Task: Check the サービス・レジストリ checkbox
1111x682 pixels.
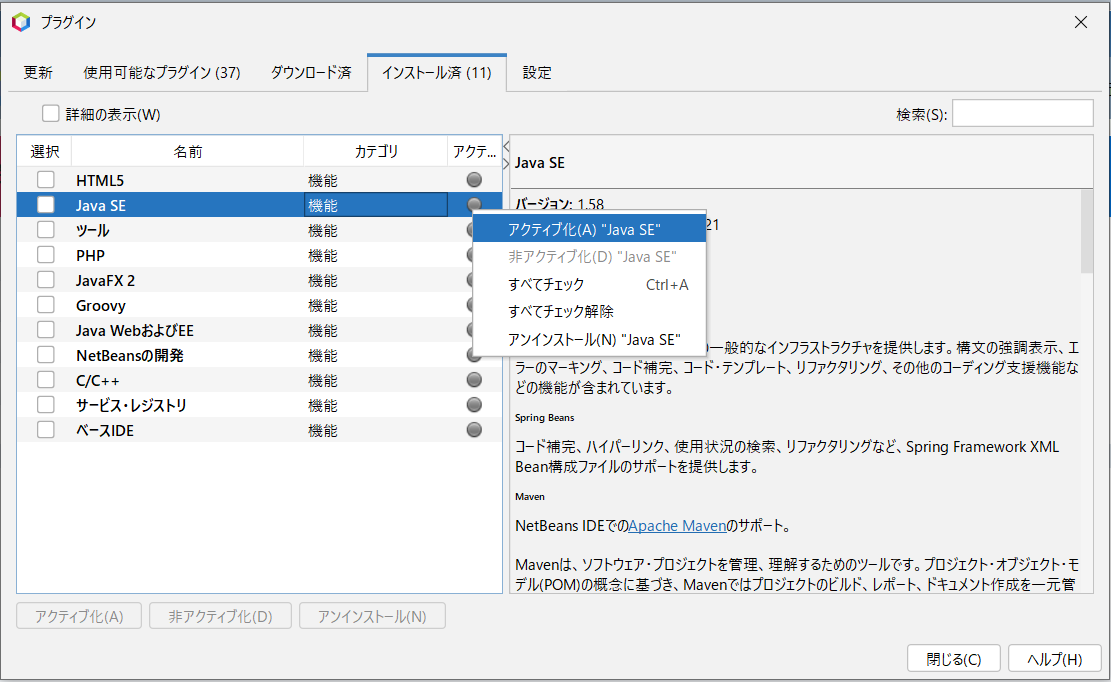Action: click(x=45, y=405)
